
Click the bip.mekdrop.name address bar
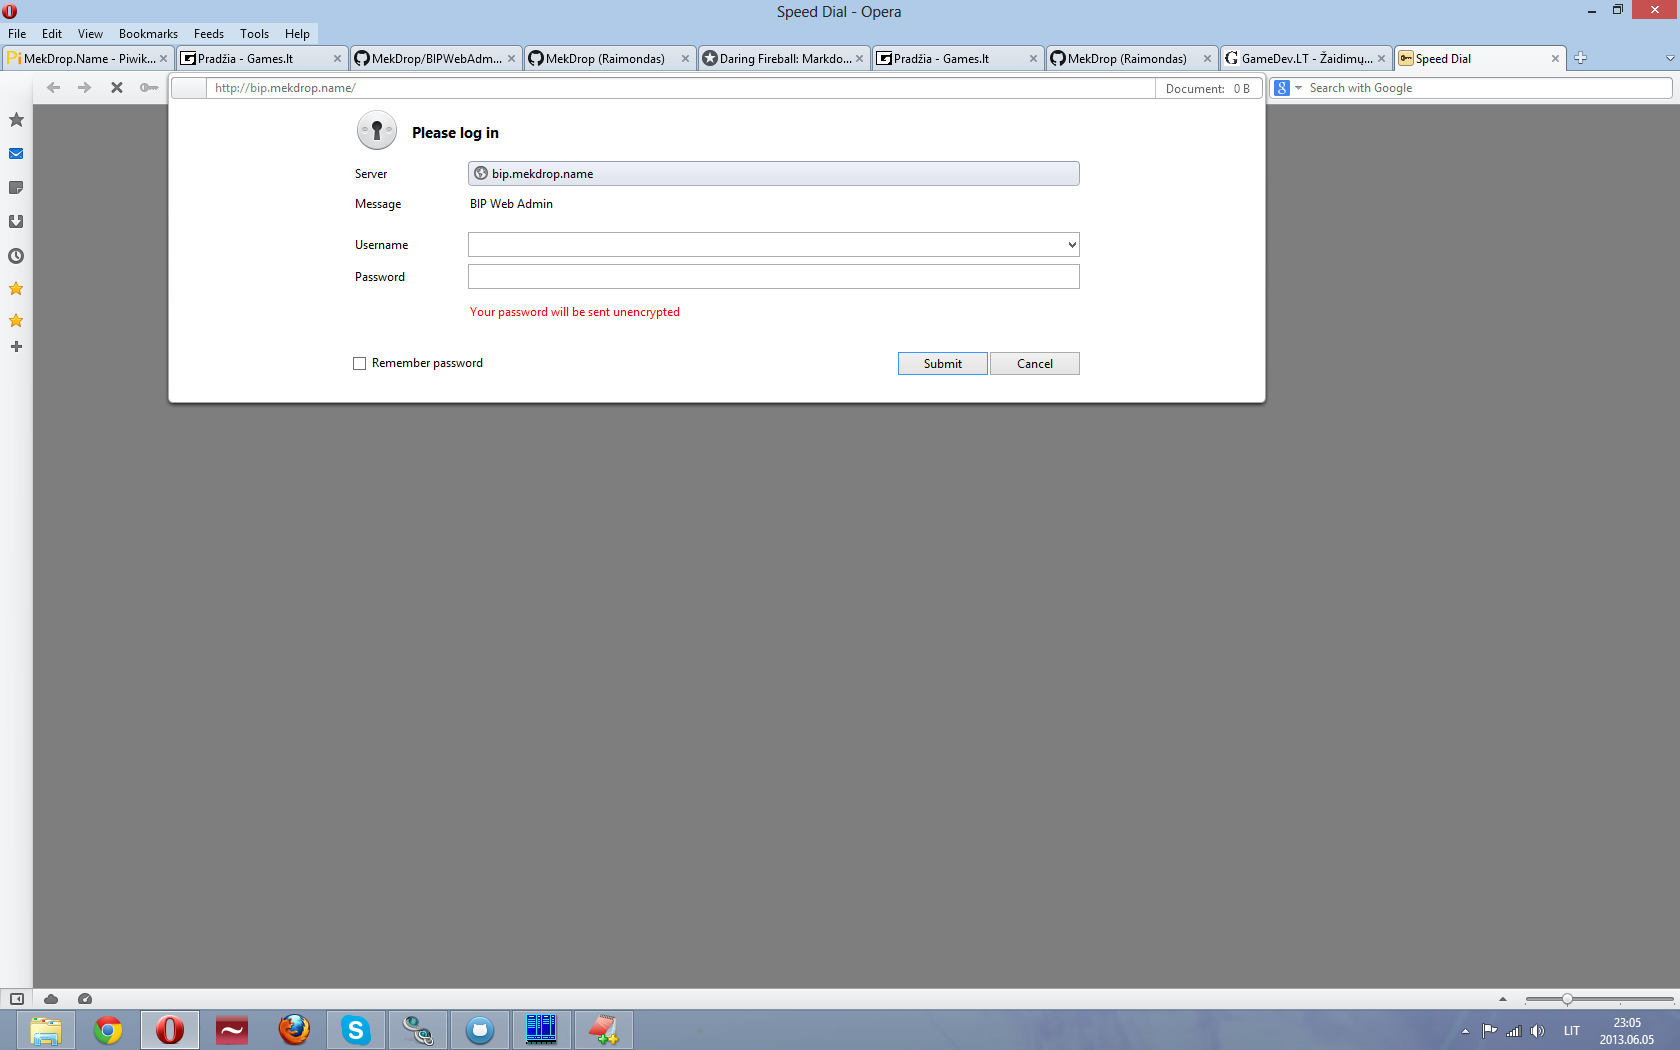coord(680,88)
